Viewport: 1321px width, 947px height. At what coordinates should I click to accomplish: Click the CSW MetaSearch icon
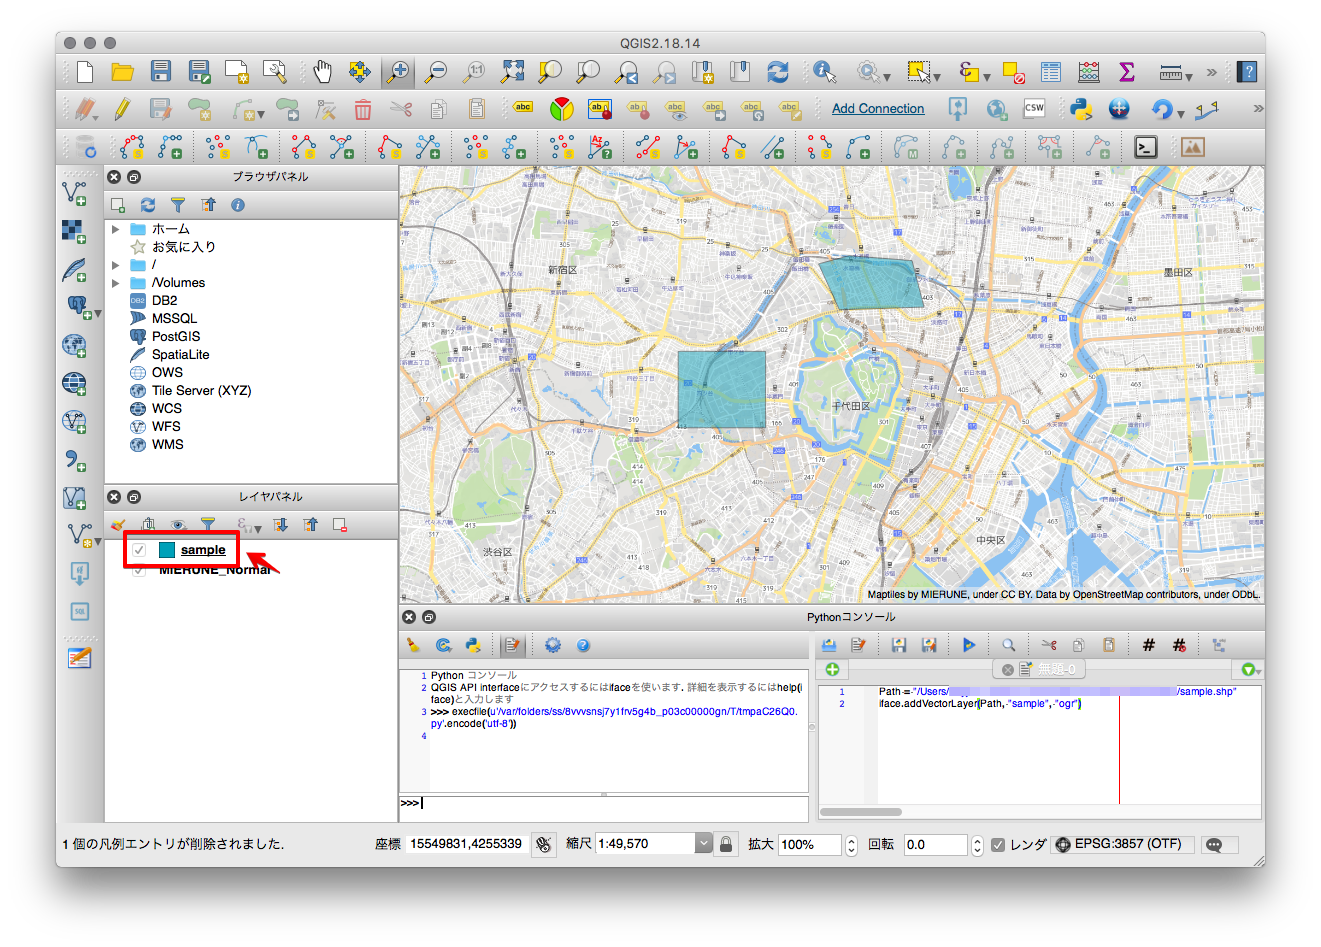pos(1034,108)
